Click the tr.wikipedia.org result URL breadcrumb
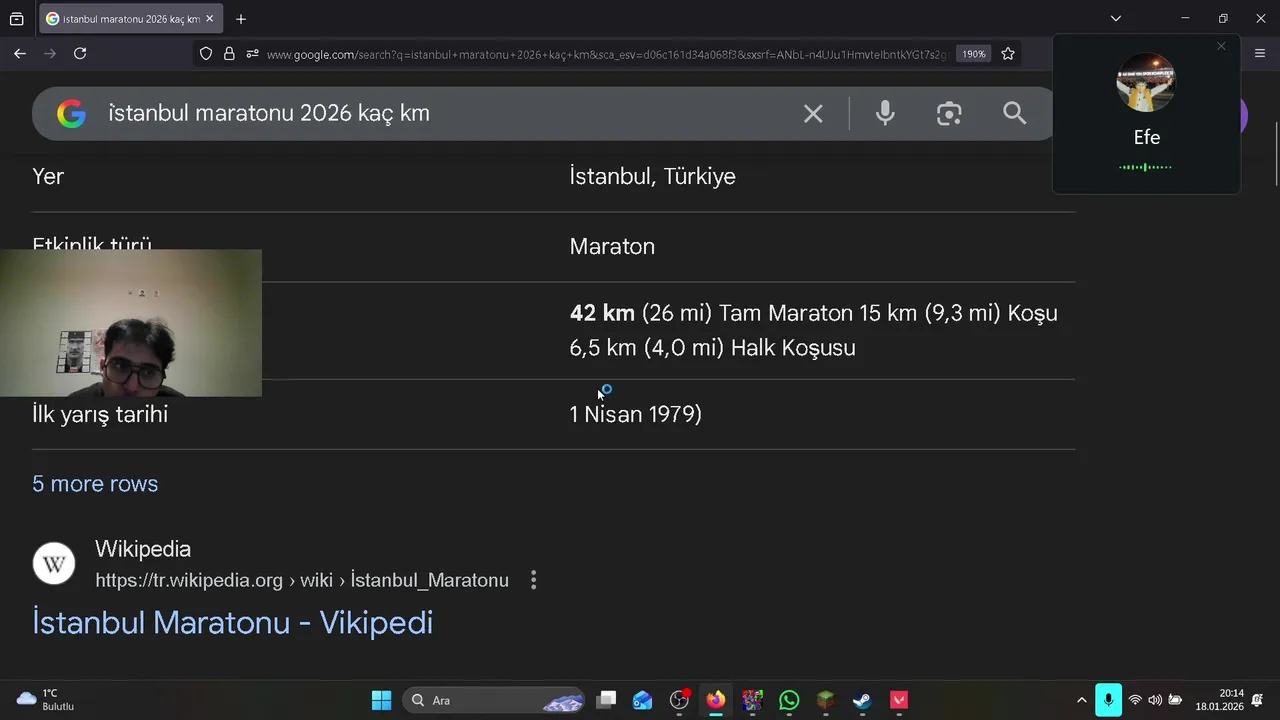 pyautogui.click(x=302, y=580)
